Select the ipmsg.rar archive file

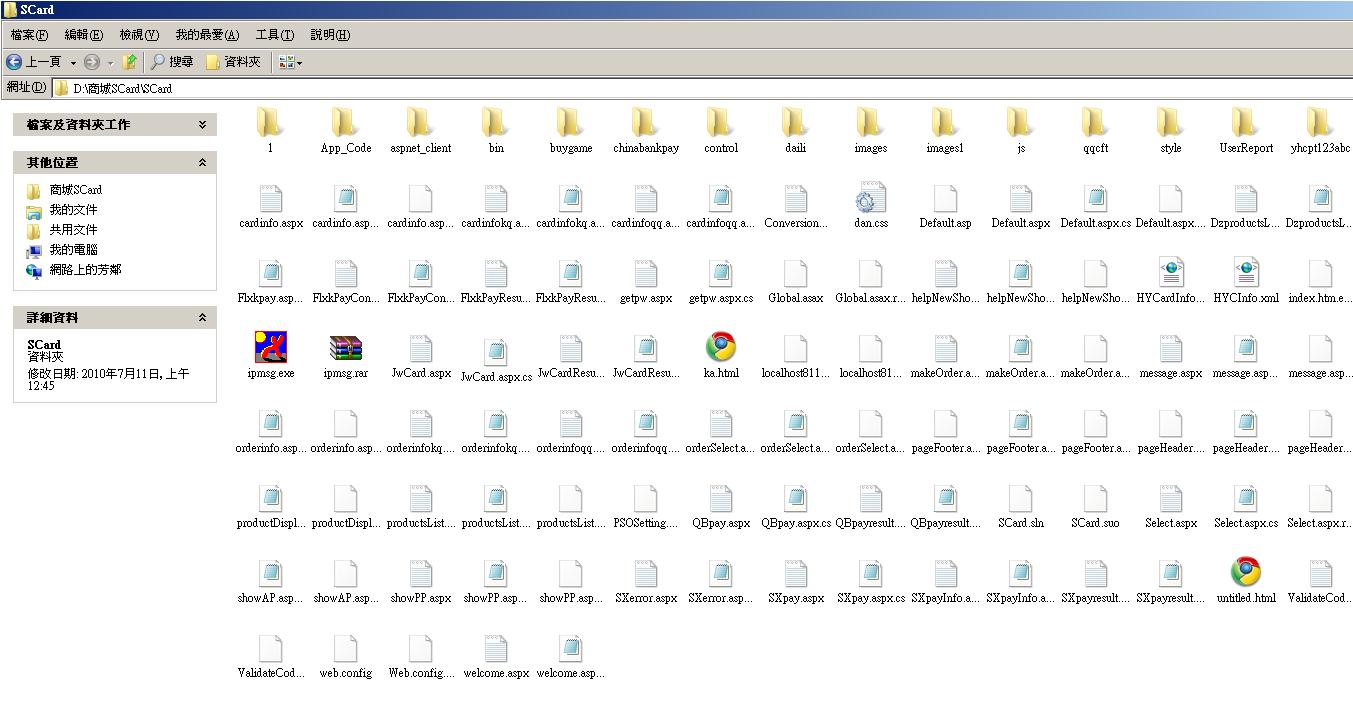(x=345, y=348)
